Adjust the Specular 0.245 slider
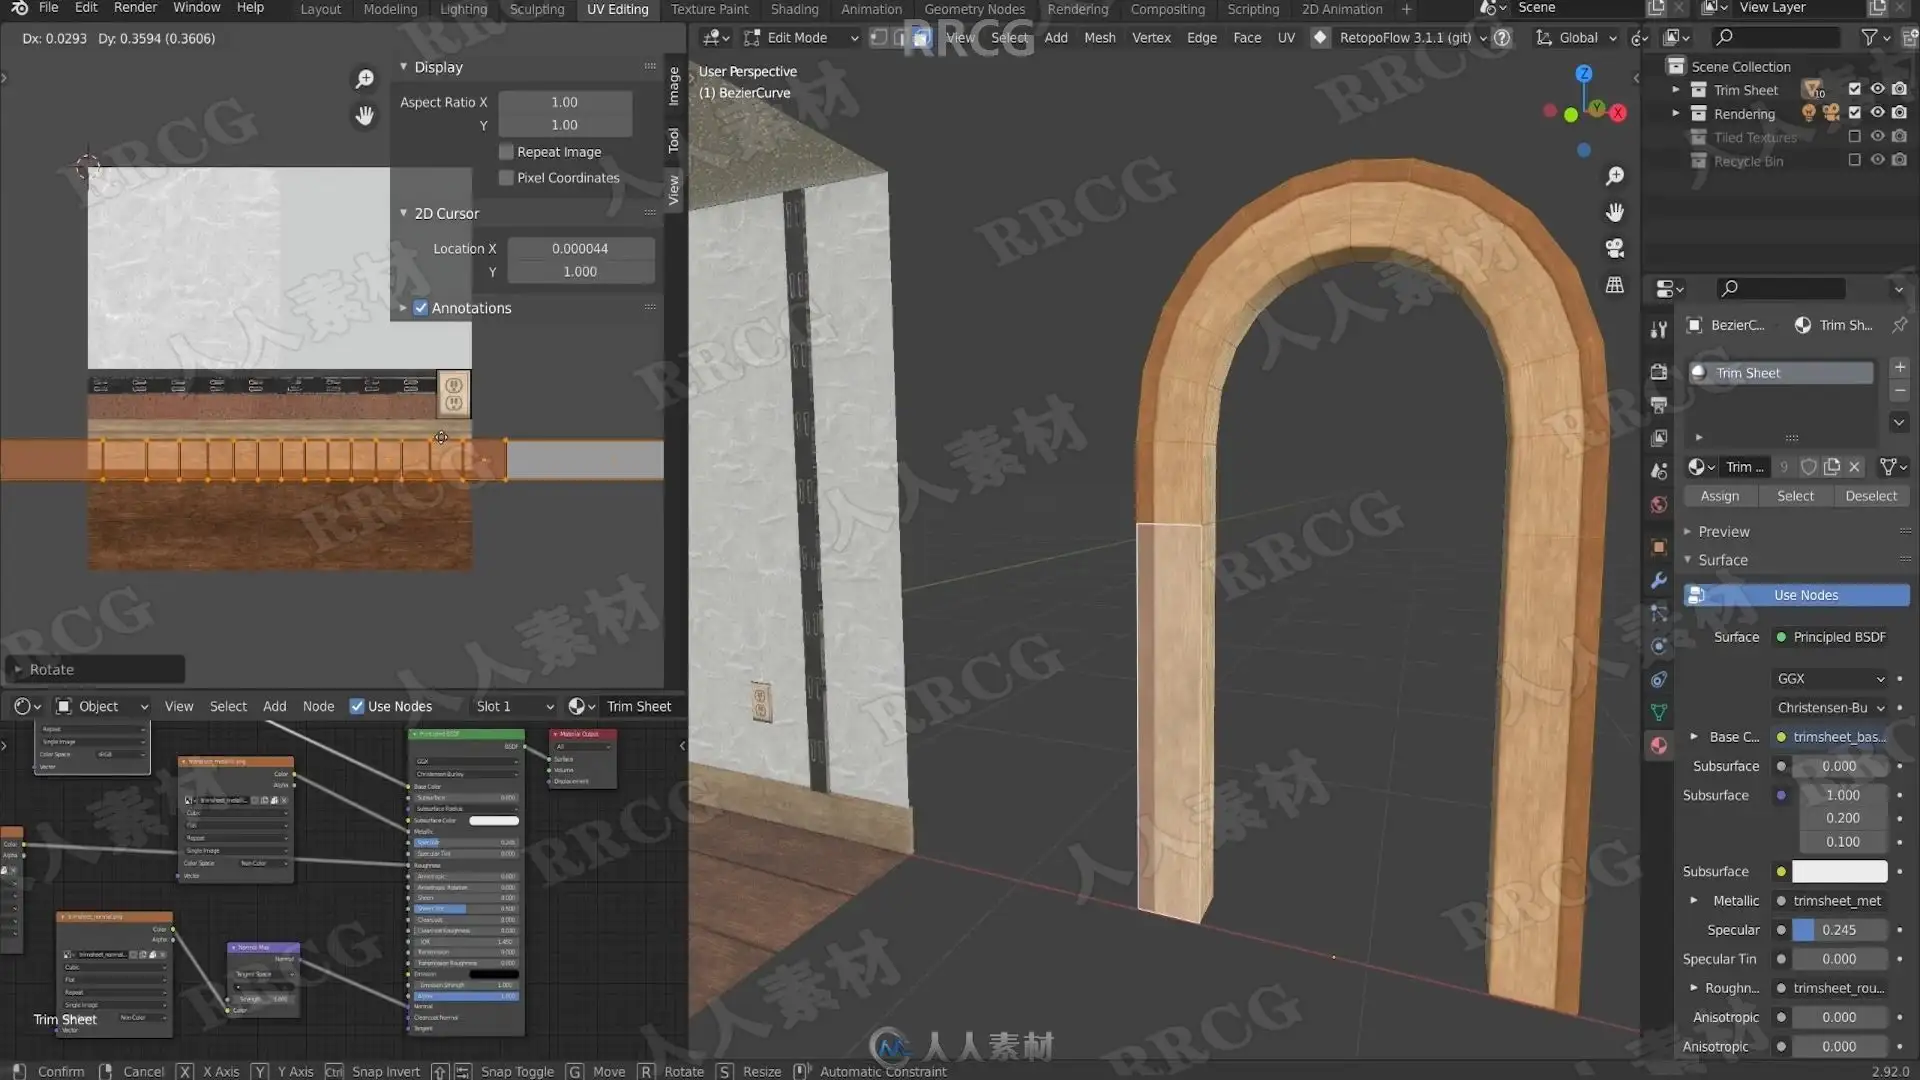 (x=1839, y=930)
